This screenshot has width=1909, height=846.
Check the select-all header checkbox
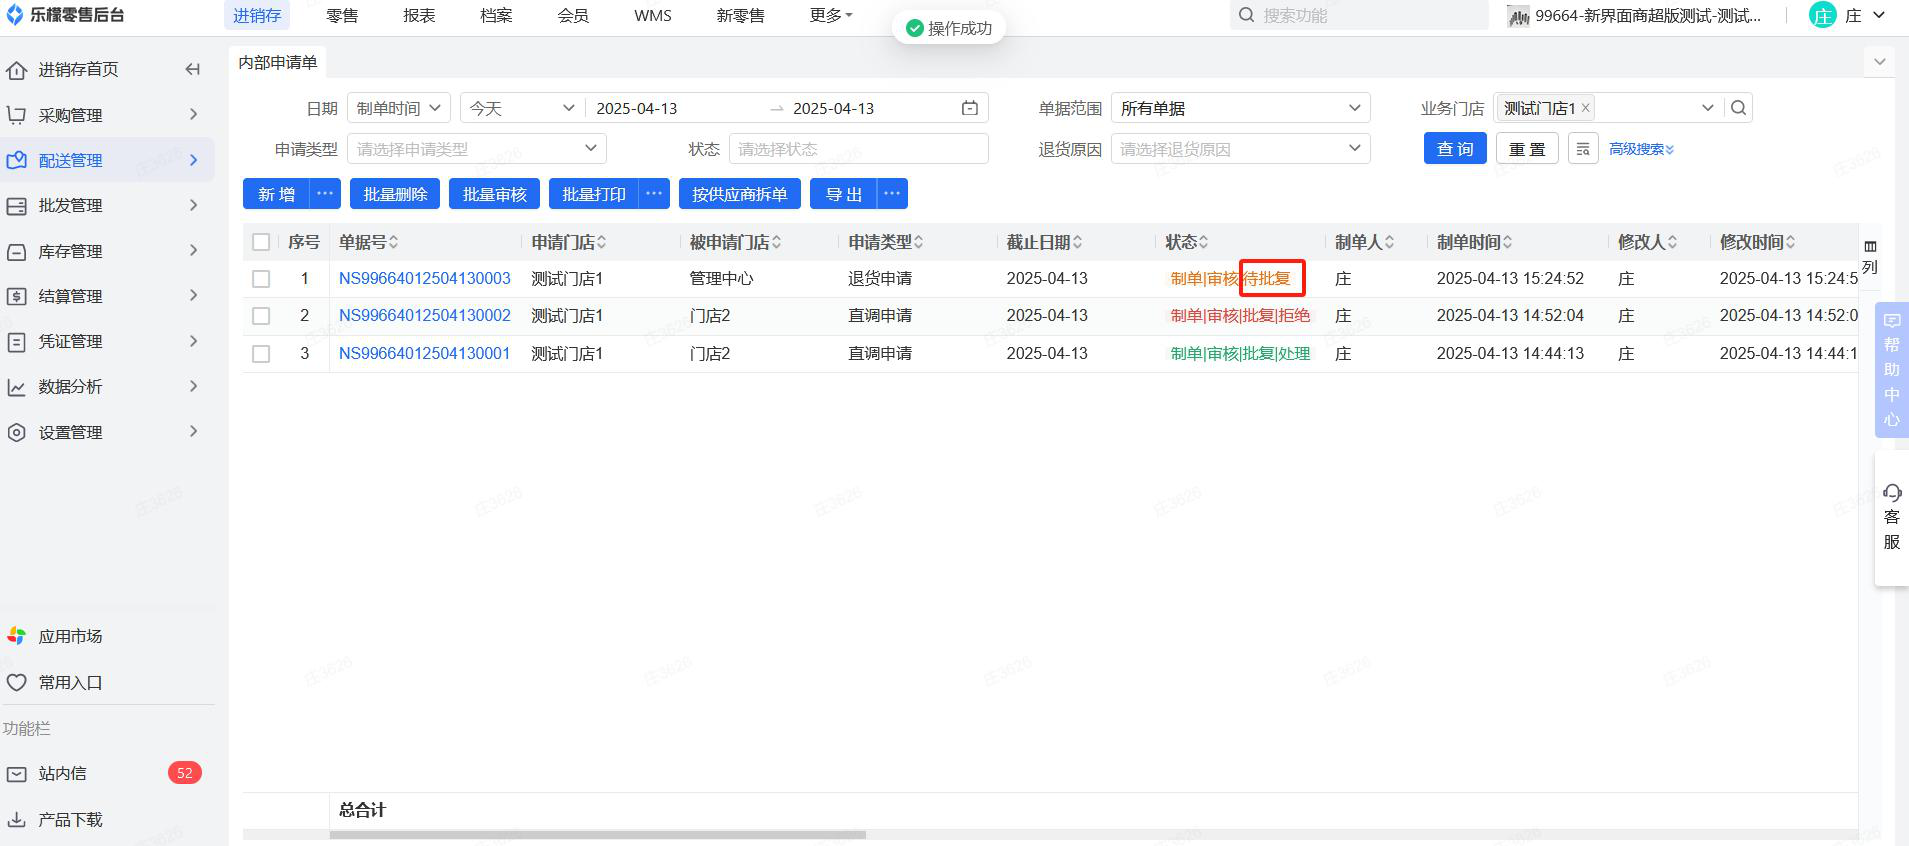(261, 242)
